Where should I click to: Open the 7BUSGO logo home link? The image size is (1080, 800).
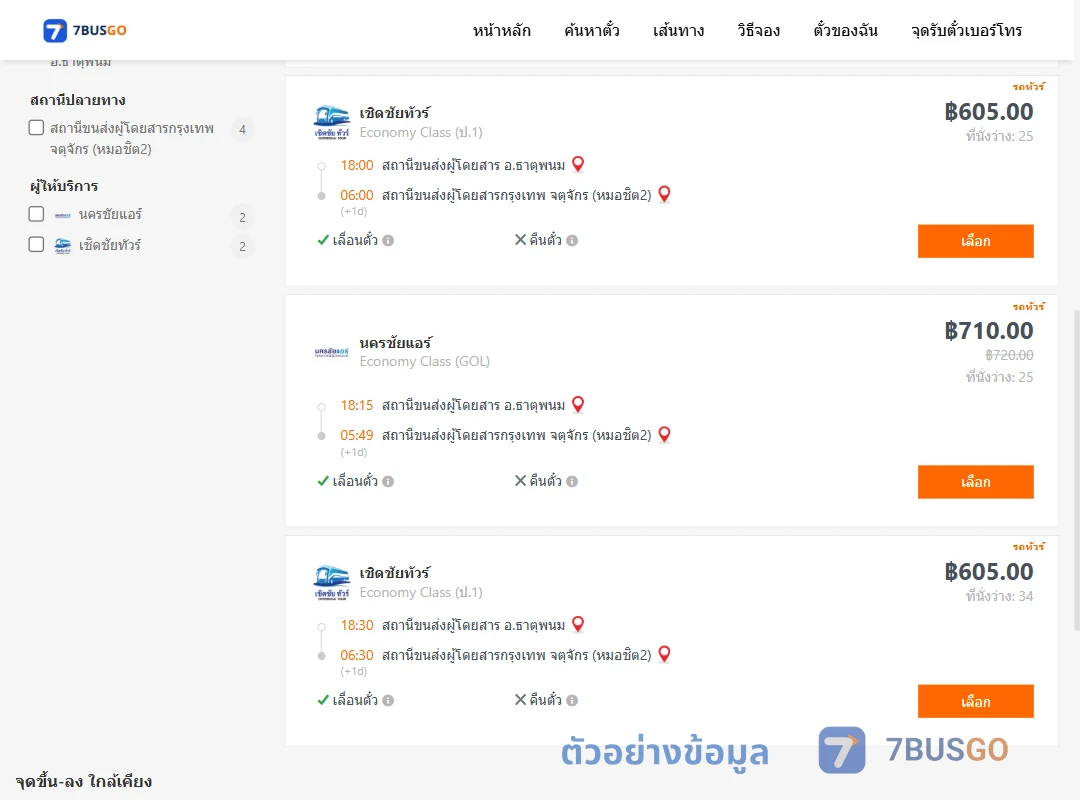[x=85, y=30]
